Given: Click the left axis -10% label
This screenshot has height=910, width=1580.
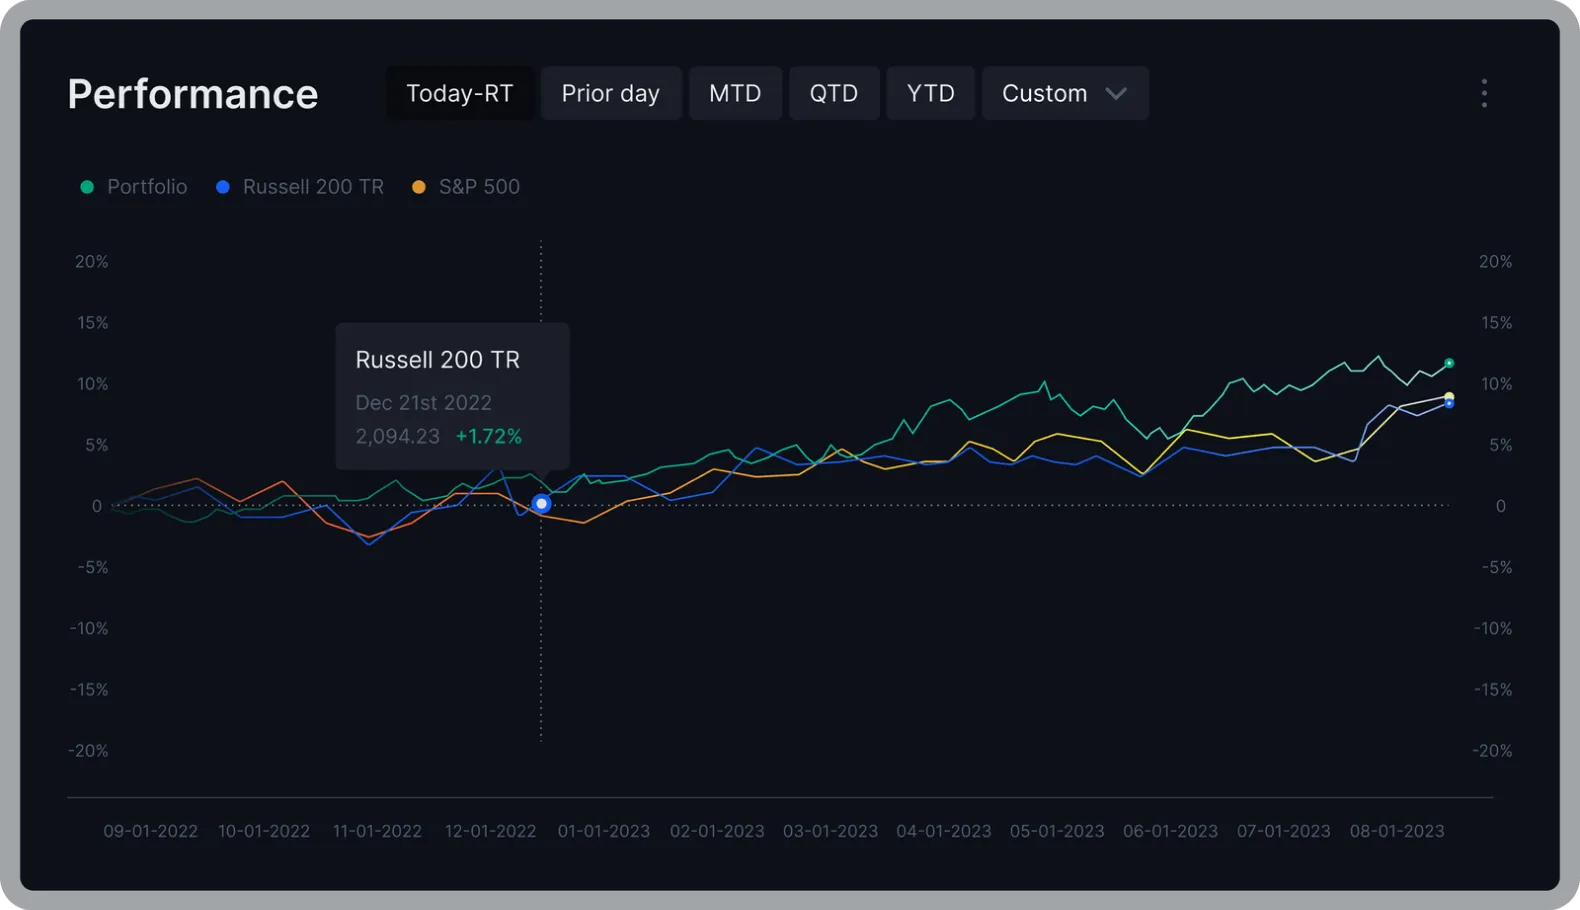Looking at the screenshot, I should pos(89,629).
